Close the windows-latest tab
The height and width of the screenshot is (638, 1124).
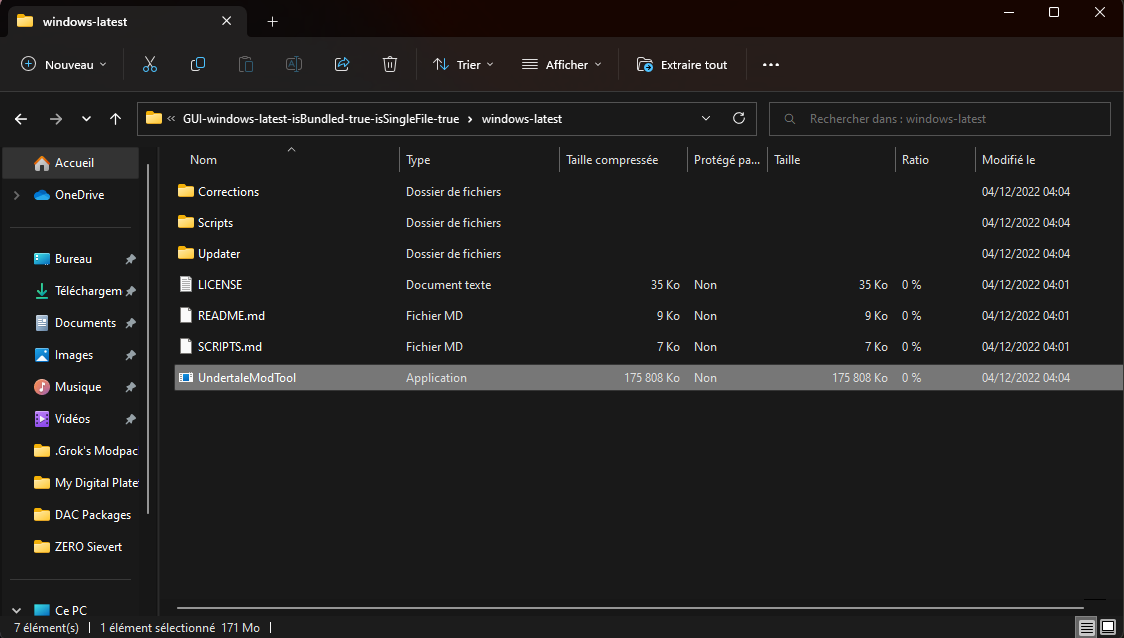click(x=227, y=22)
